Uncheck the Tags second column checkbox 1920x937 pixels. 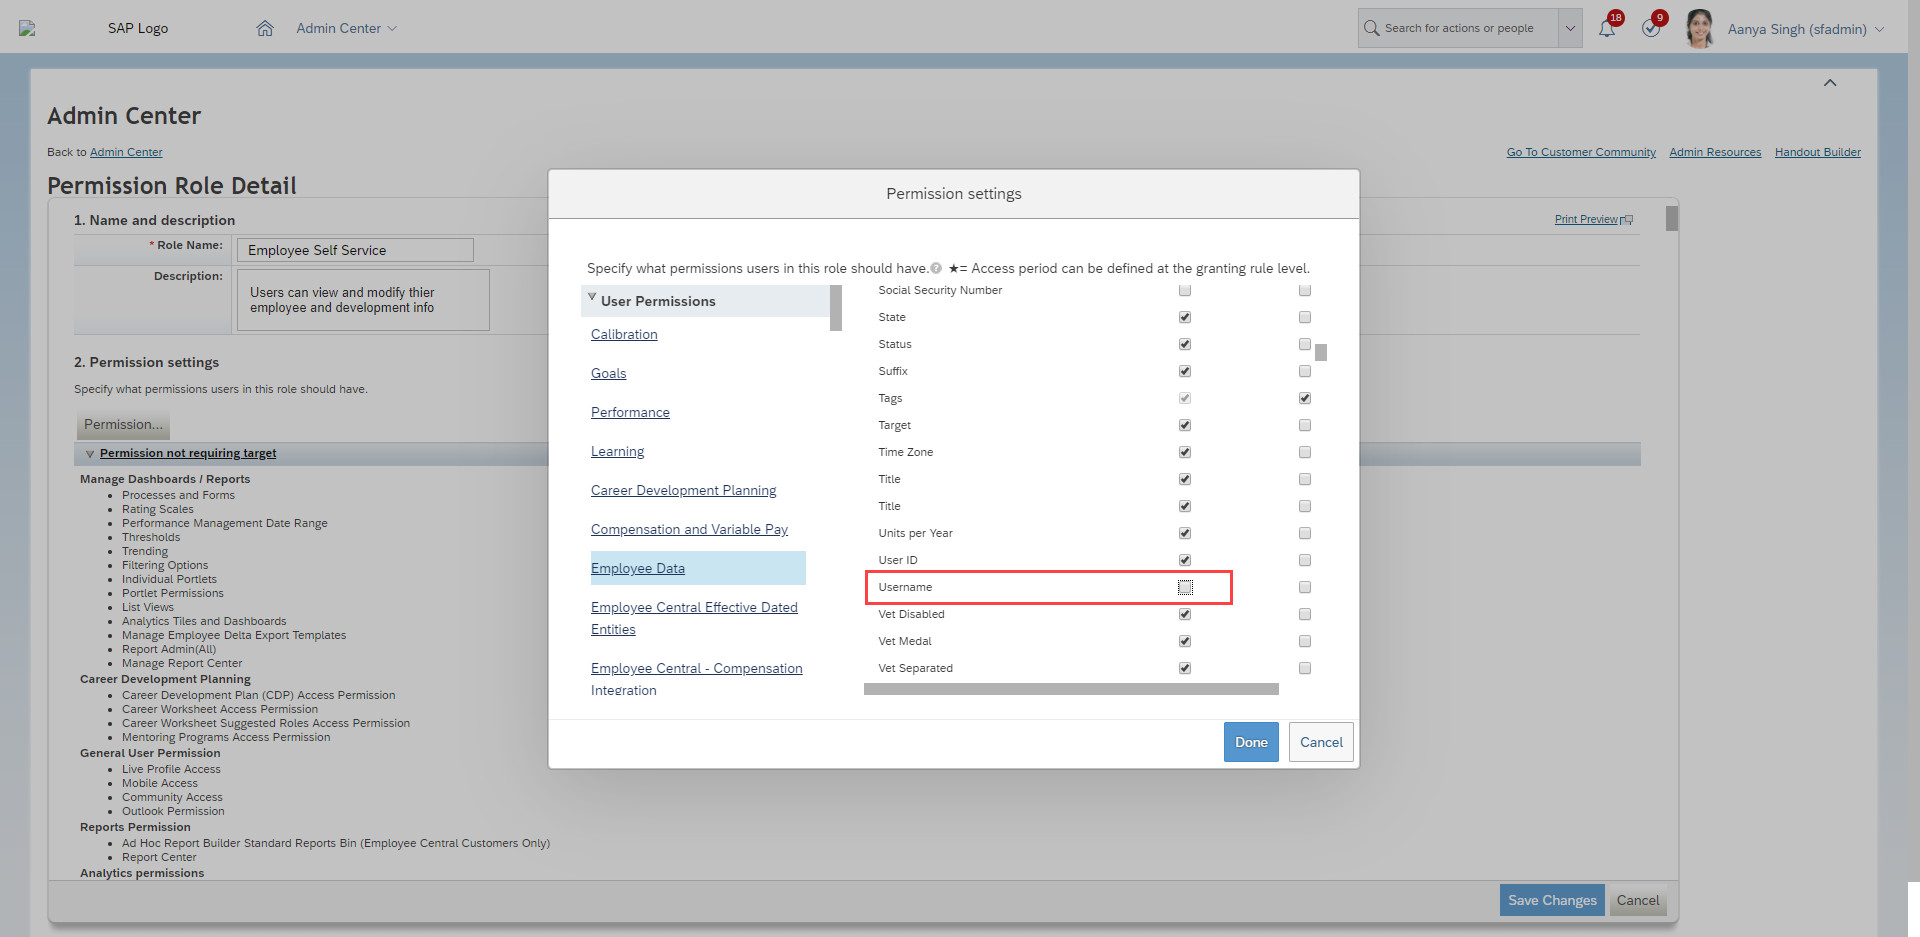[x=1305, y=398]
